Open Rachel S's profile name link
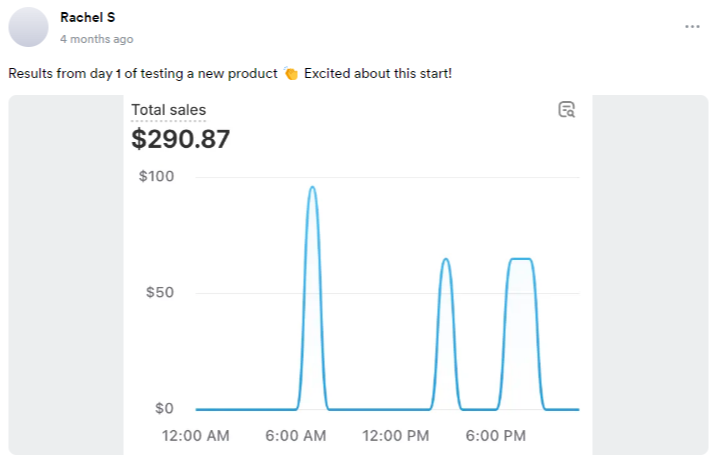715x460 pixels. point(87,17)
